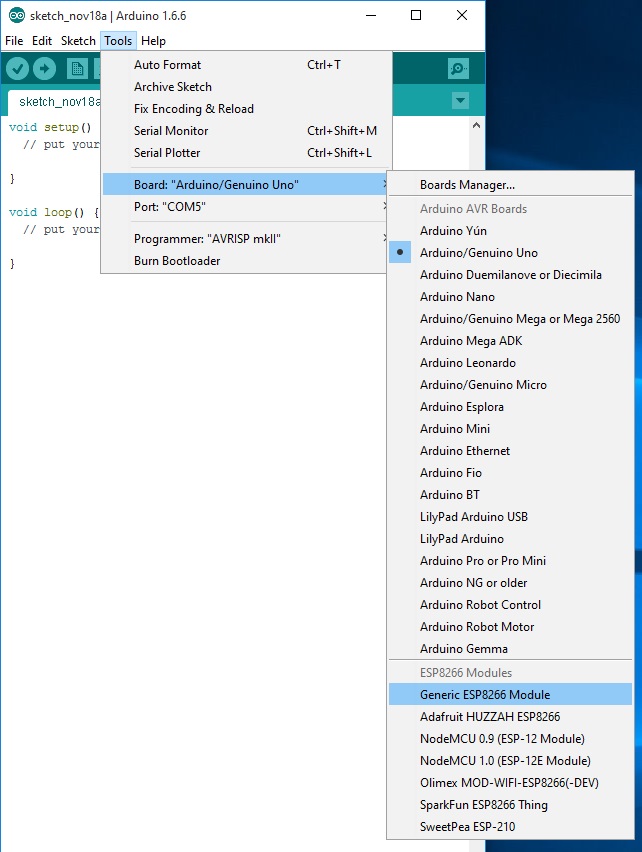Select Arduino/Genuino Micro board
Screen dimensions: 642x852
pyautogui.click(x=511, y=385)
